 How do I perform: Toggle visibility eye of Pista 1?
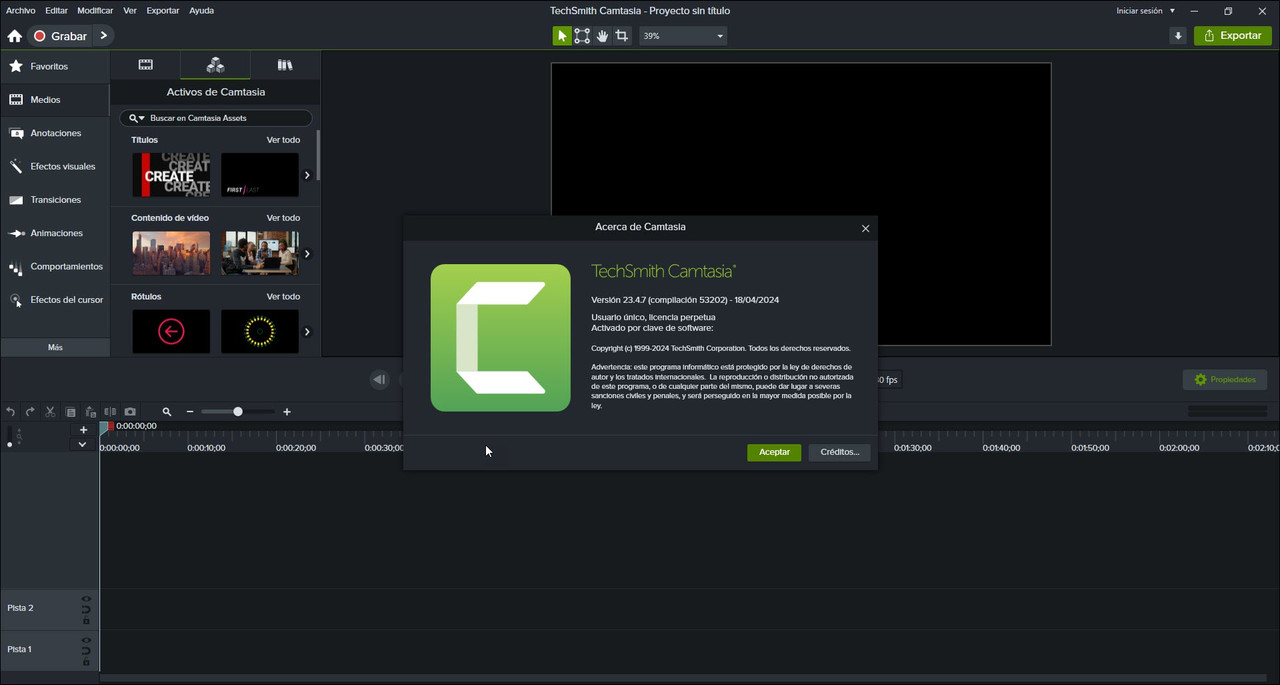pyautogui.click(x=86, y=640)
